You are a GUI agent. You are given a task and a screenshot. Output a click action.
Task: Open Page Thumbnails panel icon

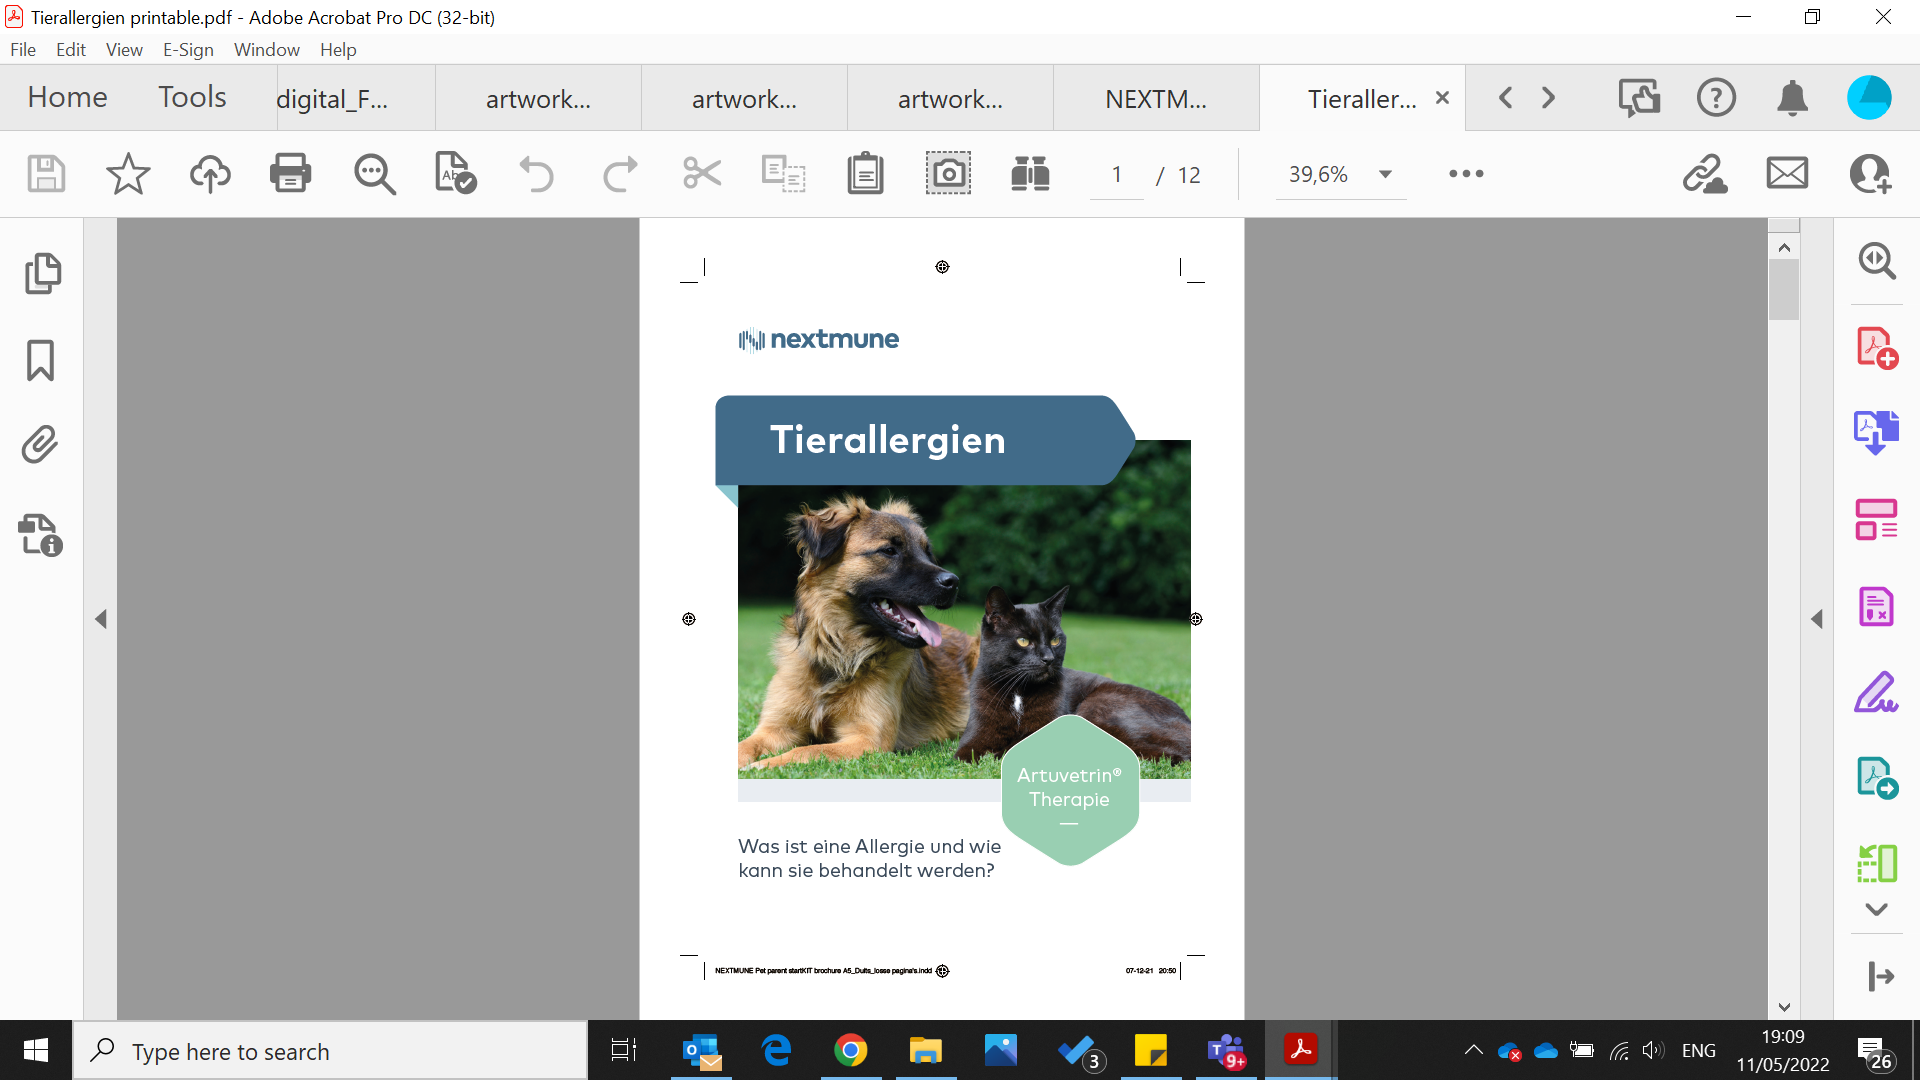click(x=42, y=273)
